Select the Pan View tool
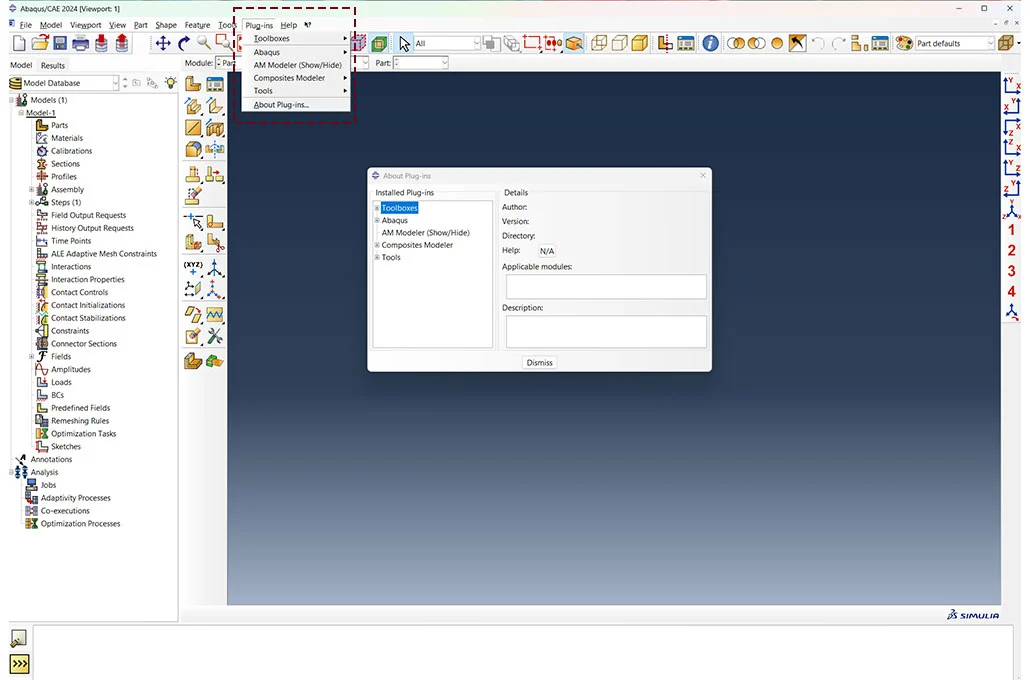 [162, 43]
